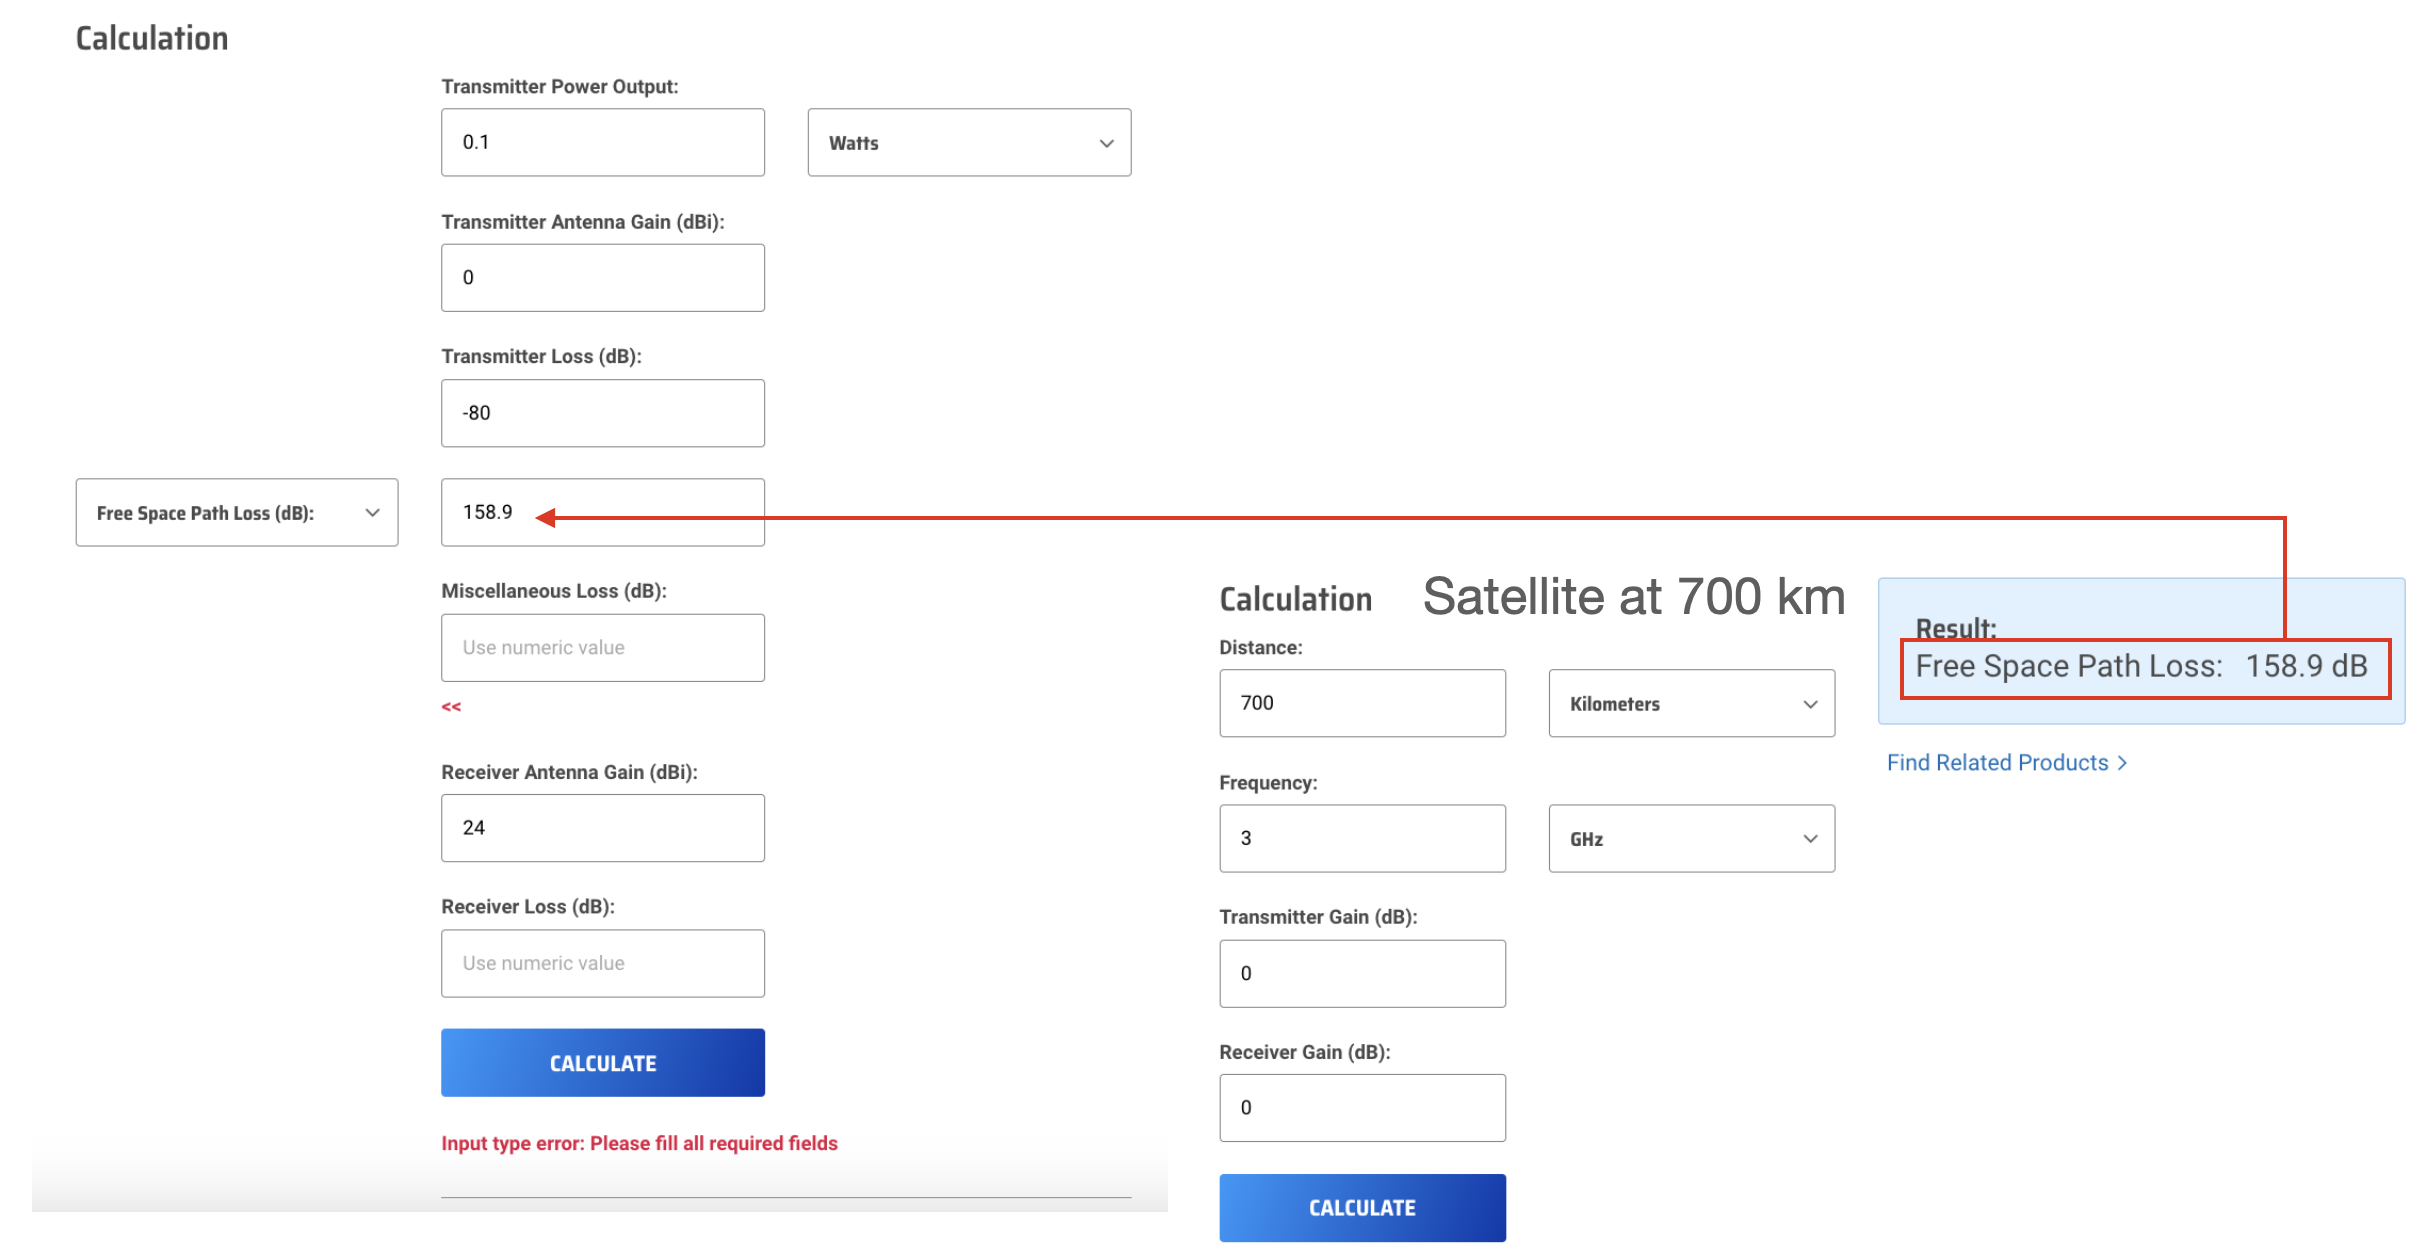The width and height of the screenshot is (2422, 1256).
Task: Click the Calculate button on left panel
Action: 602,1062
